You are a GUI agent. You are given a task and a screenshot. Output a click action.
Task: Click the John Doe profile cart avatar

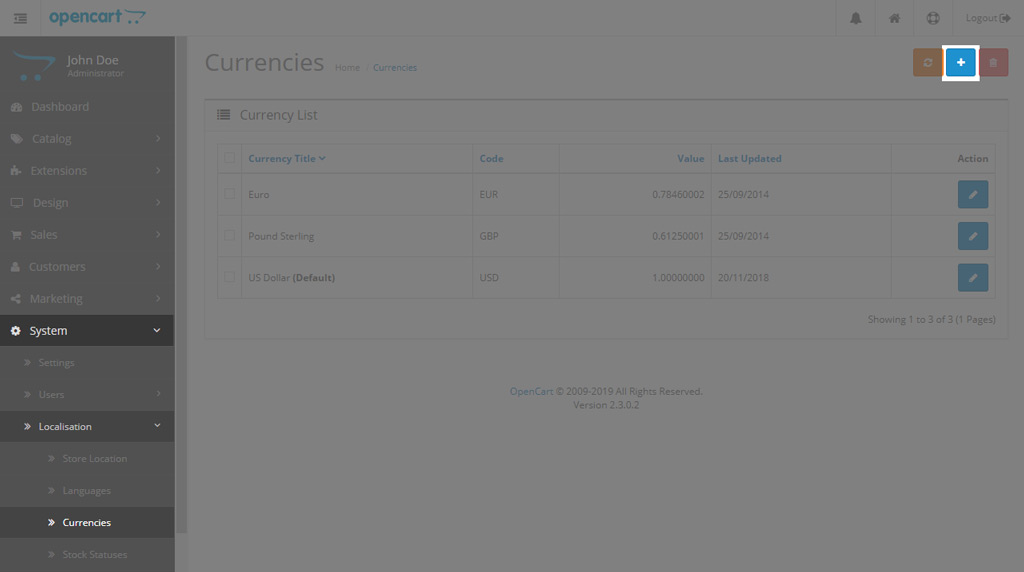pyautogui.click(x=34, y=67)
